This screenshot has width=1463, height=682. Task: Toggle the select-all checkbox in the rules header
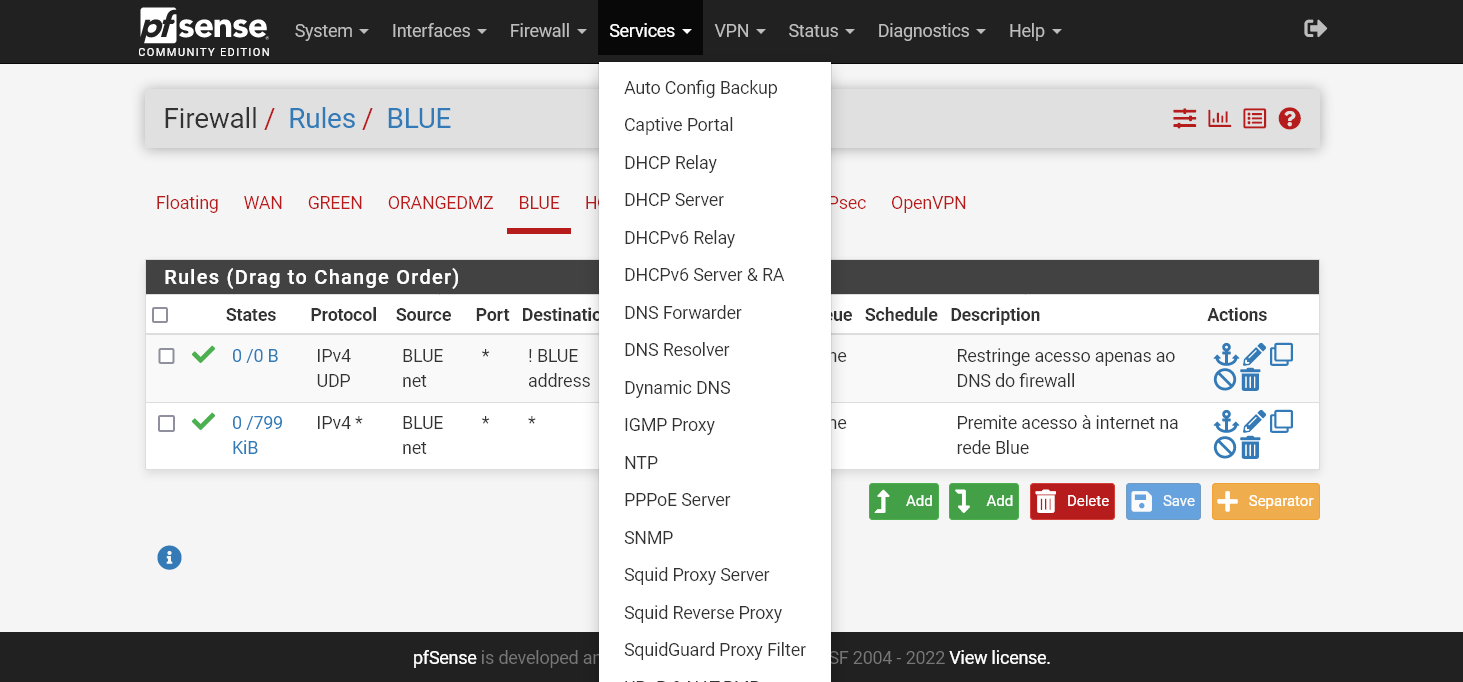160,314
